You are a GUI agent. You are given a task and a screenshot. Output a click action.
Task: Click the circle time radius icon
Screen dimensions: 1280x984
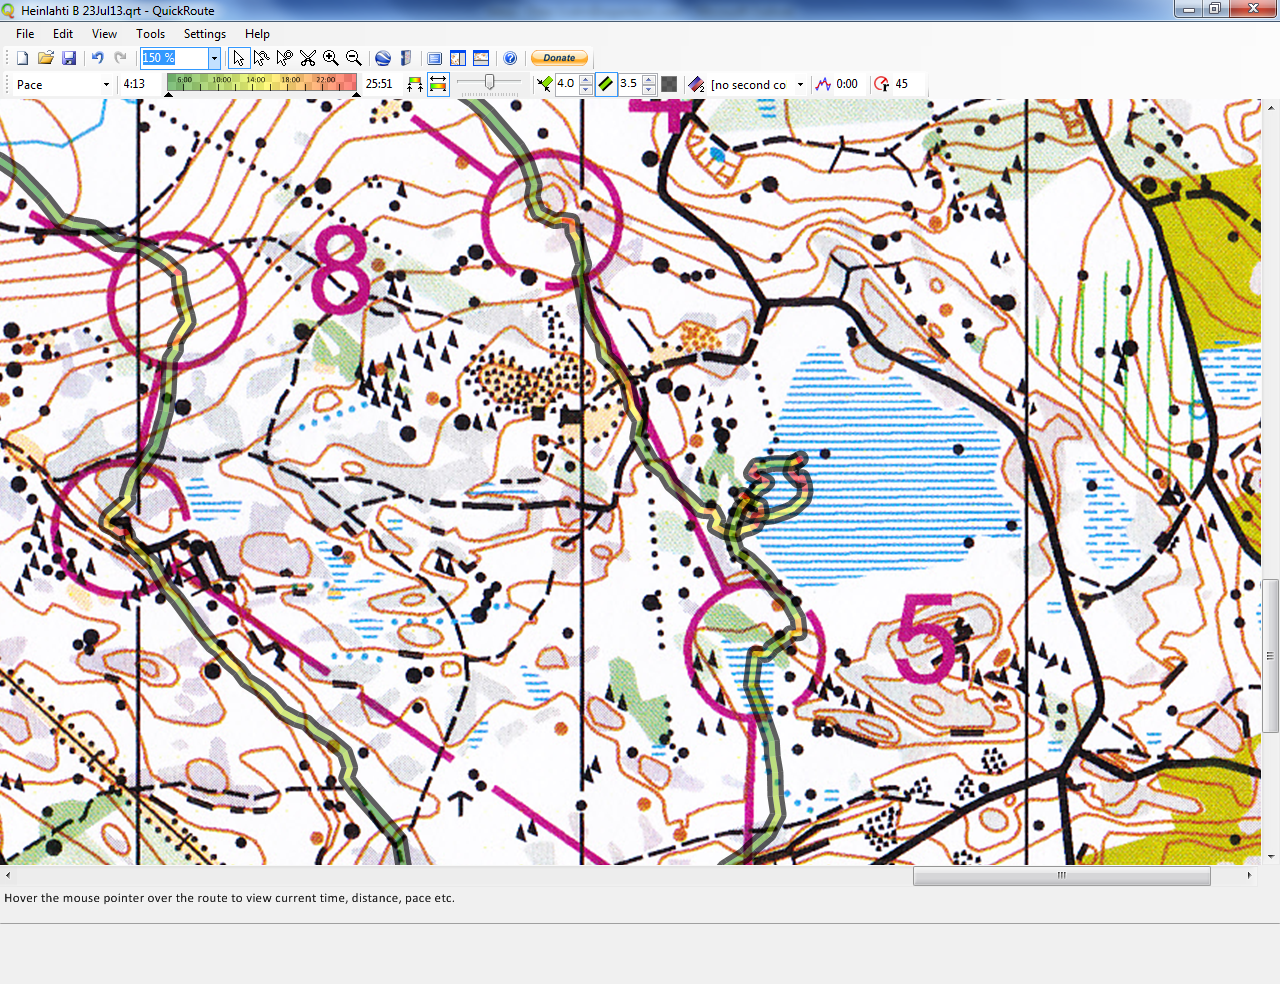point(882,85)
